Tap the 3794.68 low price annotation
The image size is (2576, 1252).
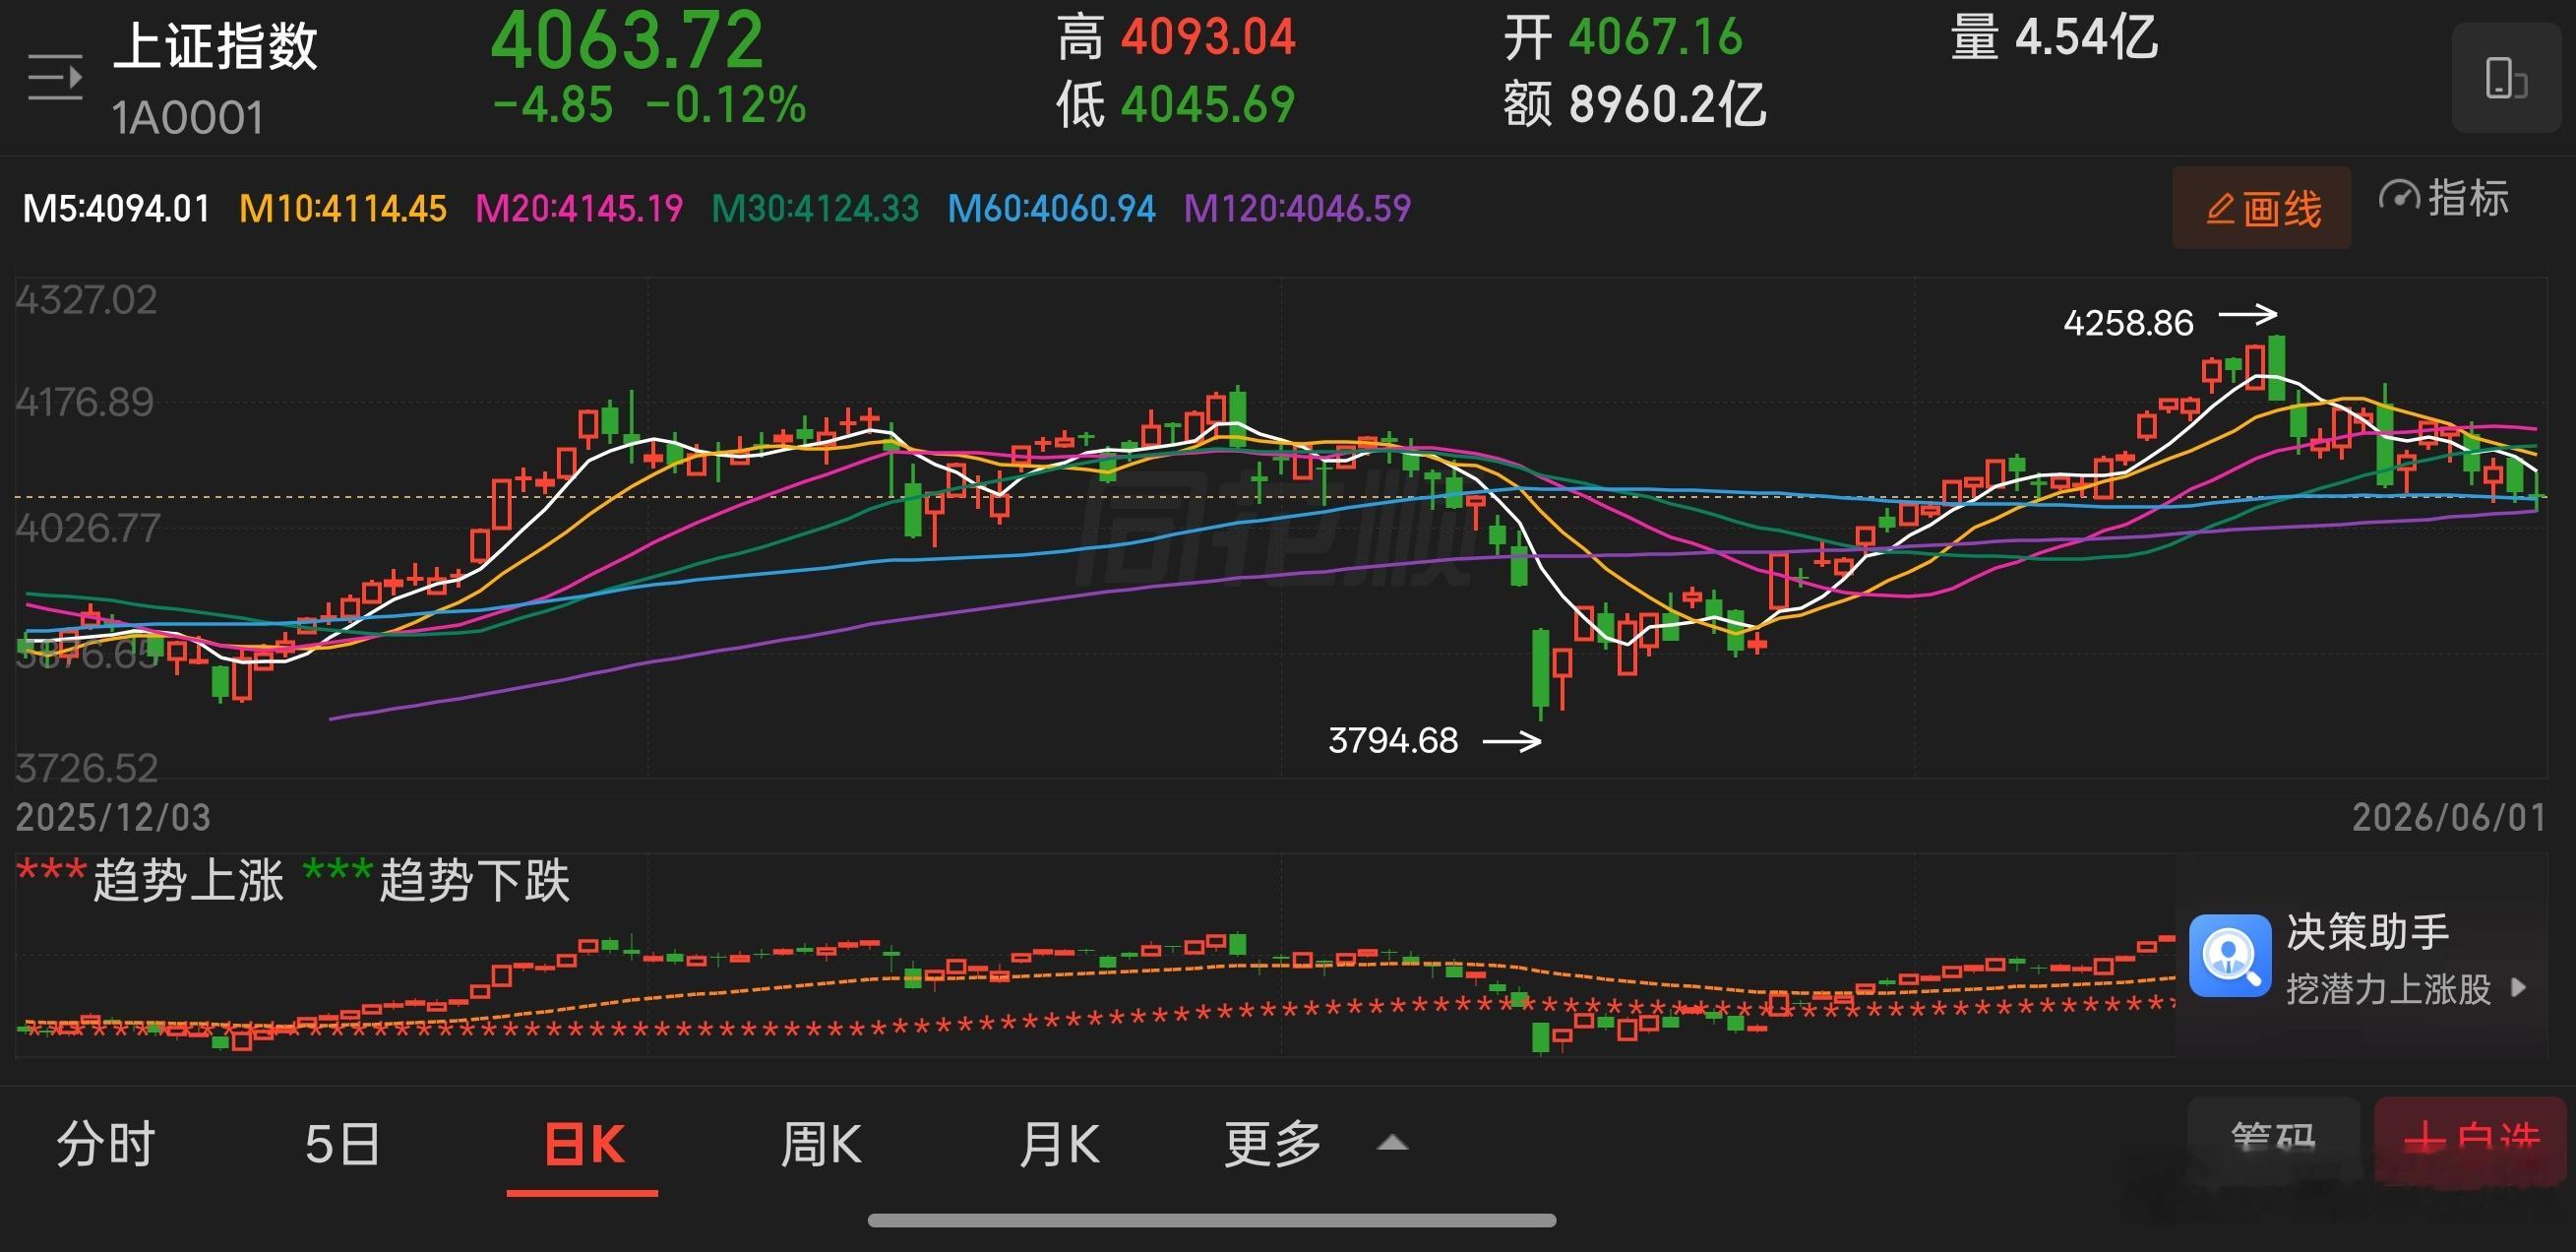[x=1392, y=740]
